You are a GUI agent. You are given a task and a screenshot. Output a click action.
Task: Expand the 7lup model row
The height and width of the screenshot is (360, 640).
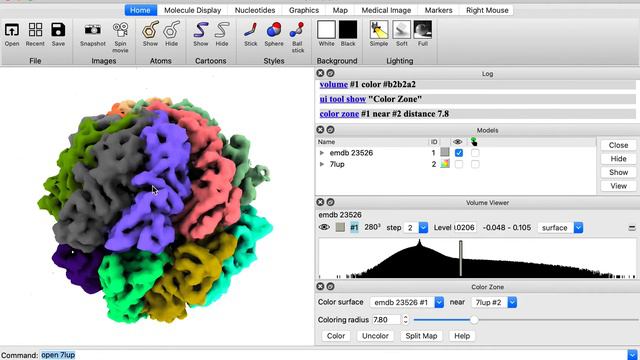tap(322, 164)
